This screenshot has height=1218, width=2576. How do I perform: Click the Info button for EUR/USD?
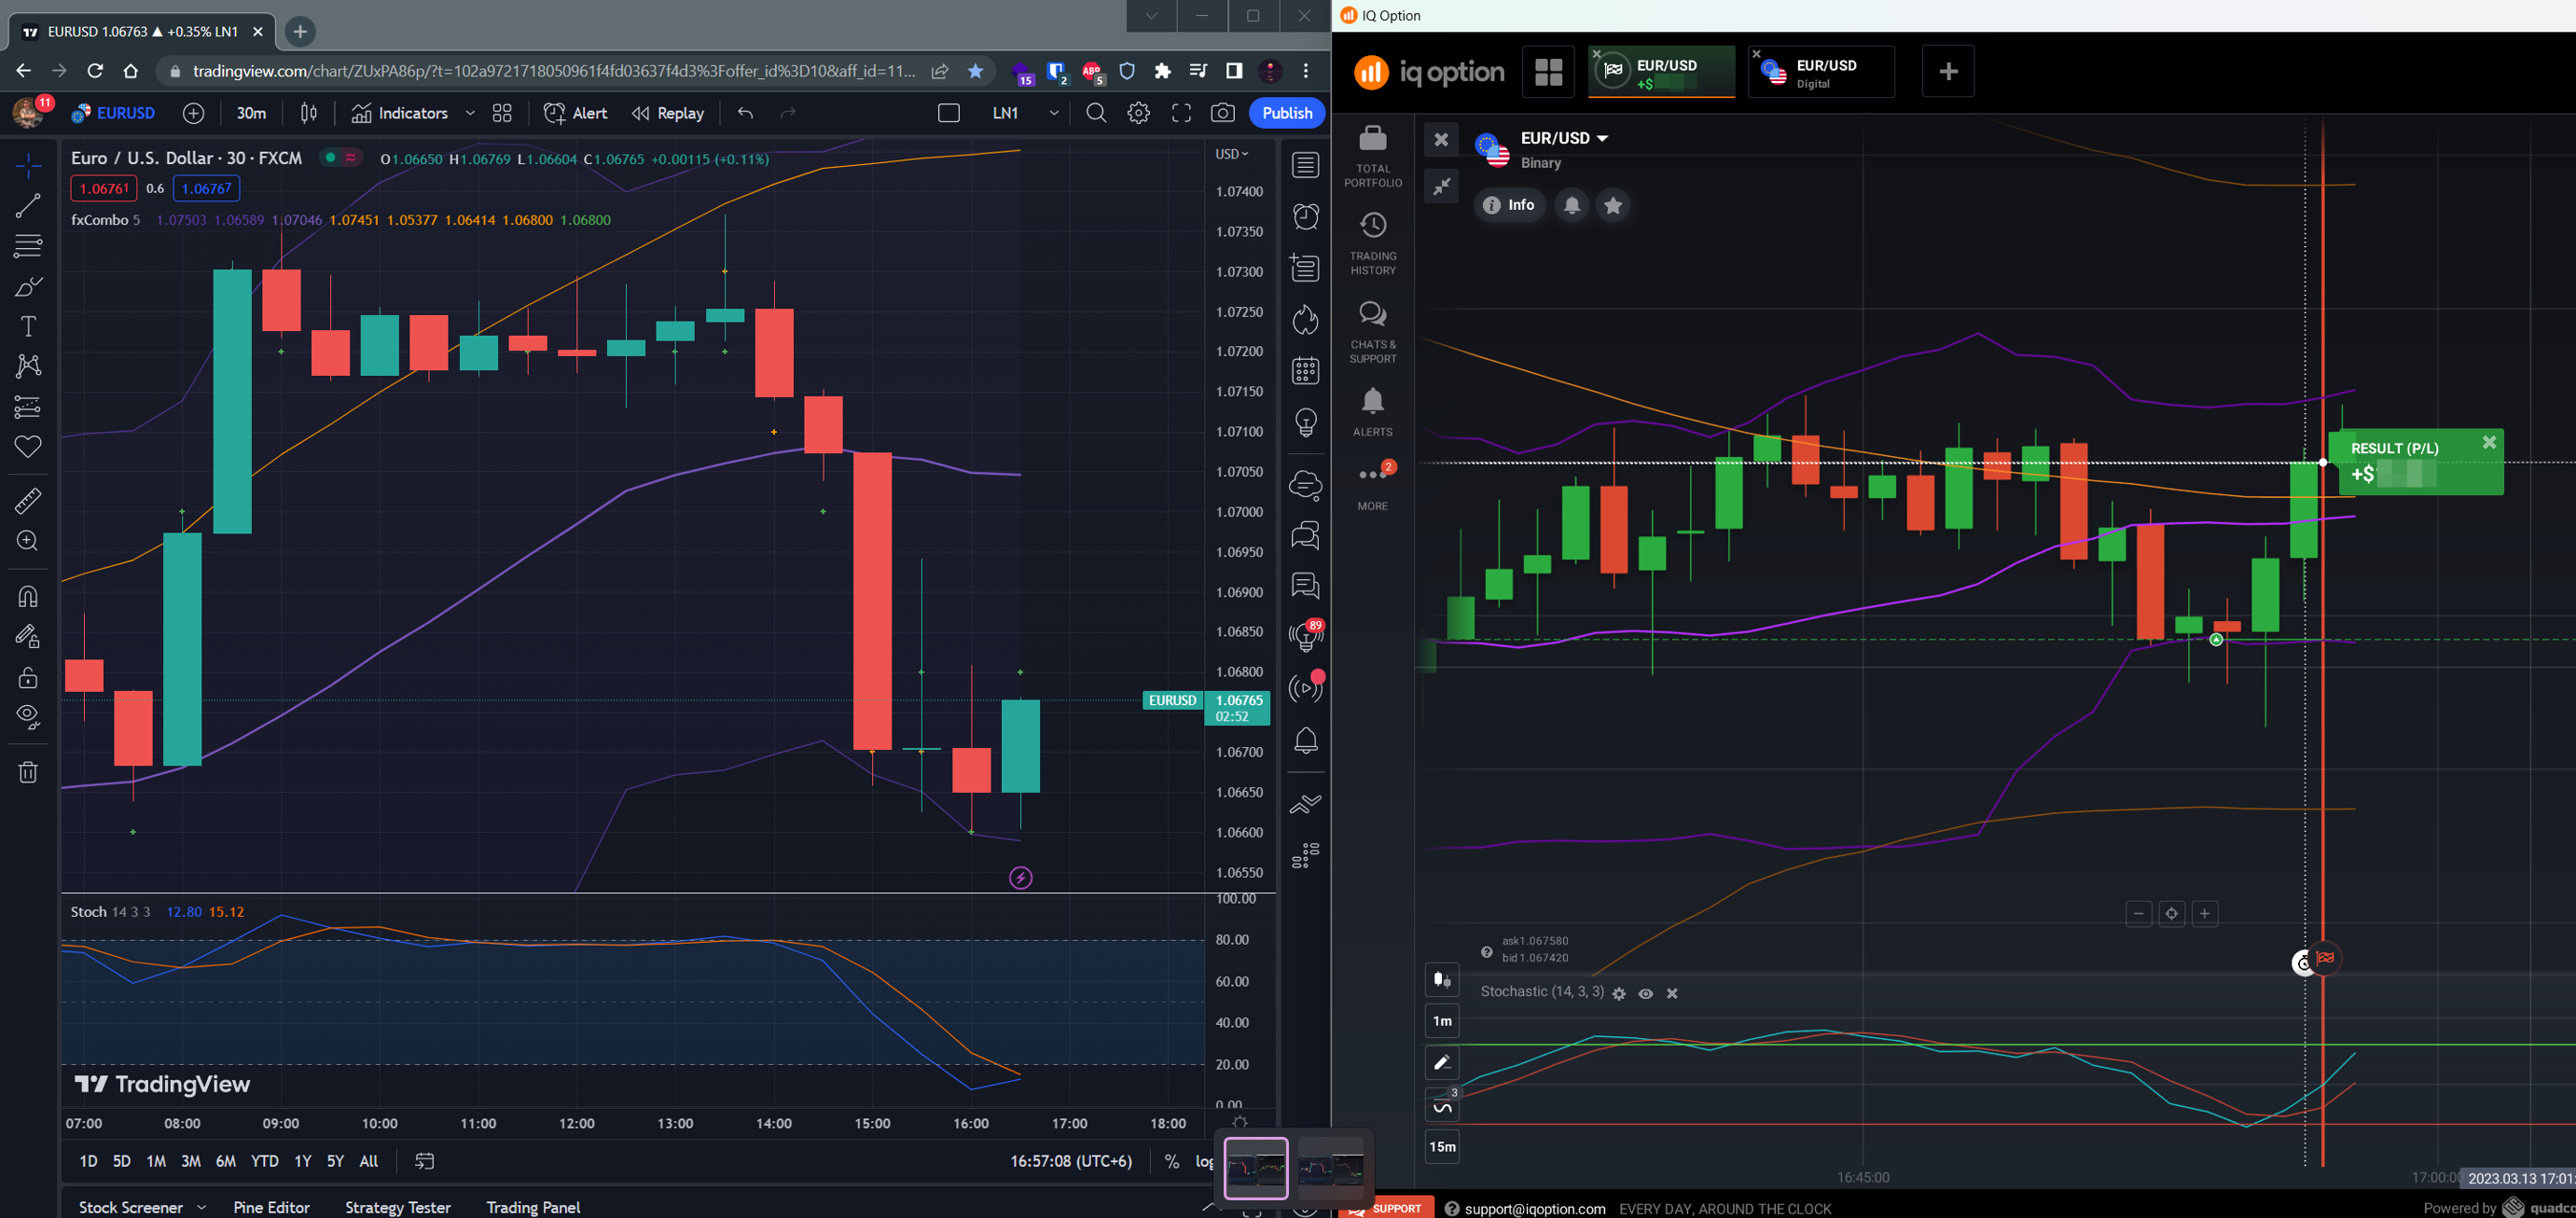coord(1509,205)
